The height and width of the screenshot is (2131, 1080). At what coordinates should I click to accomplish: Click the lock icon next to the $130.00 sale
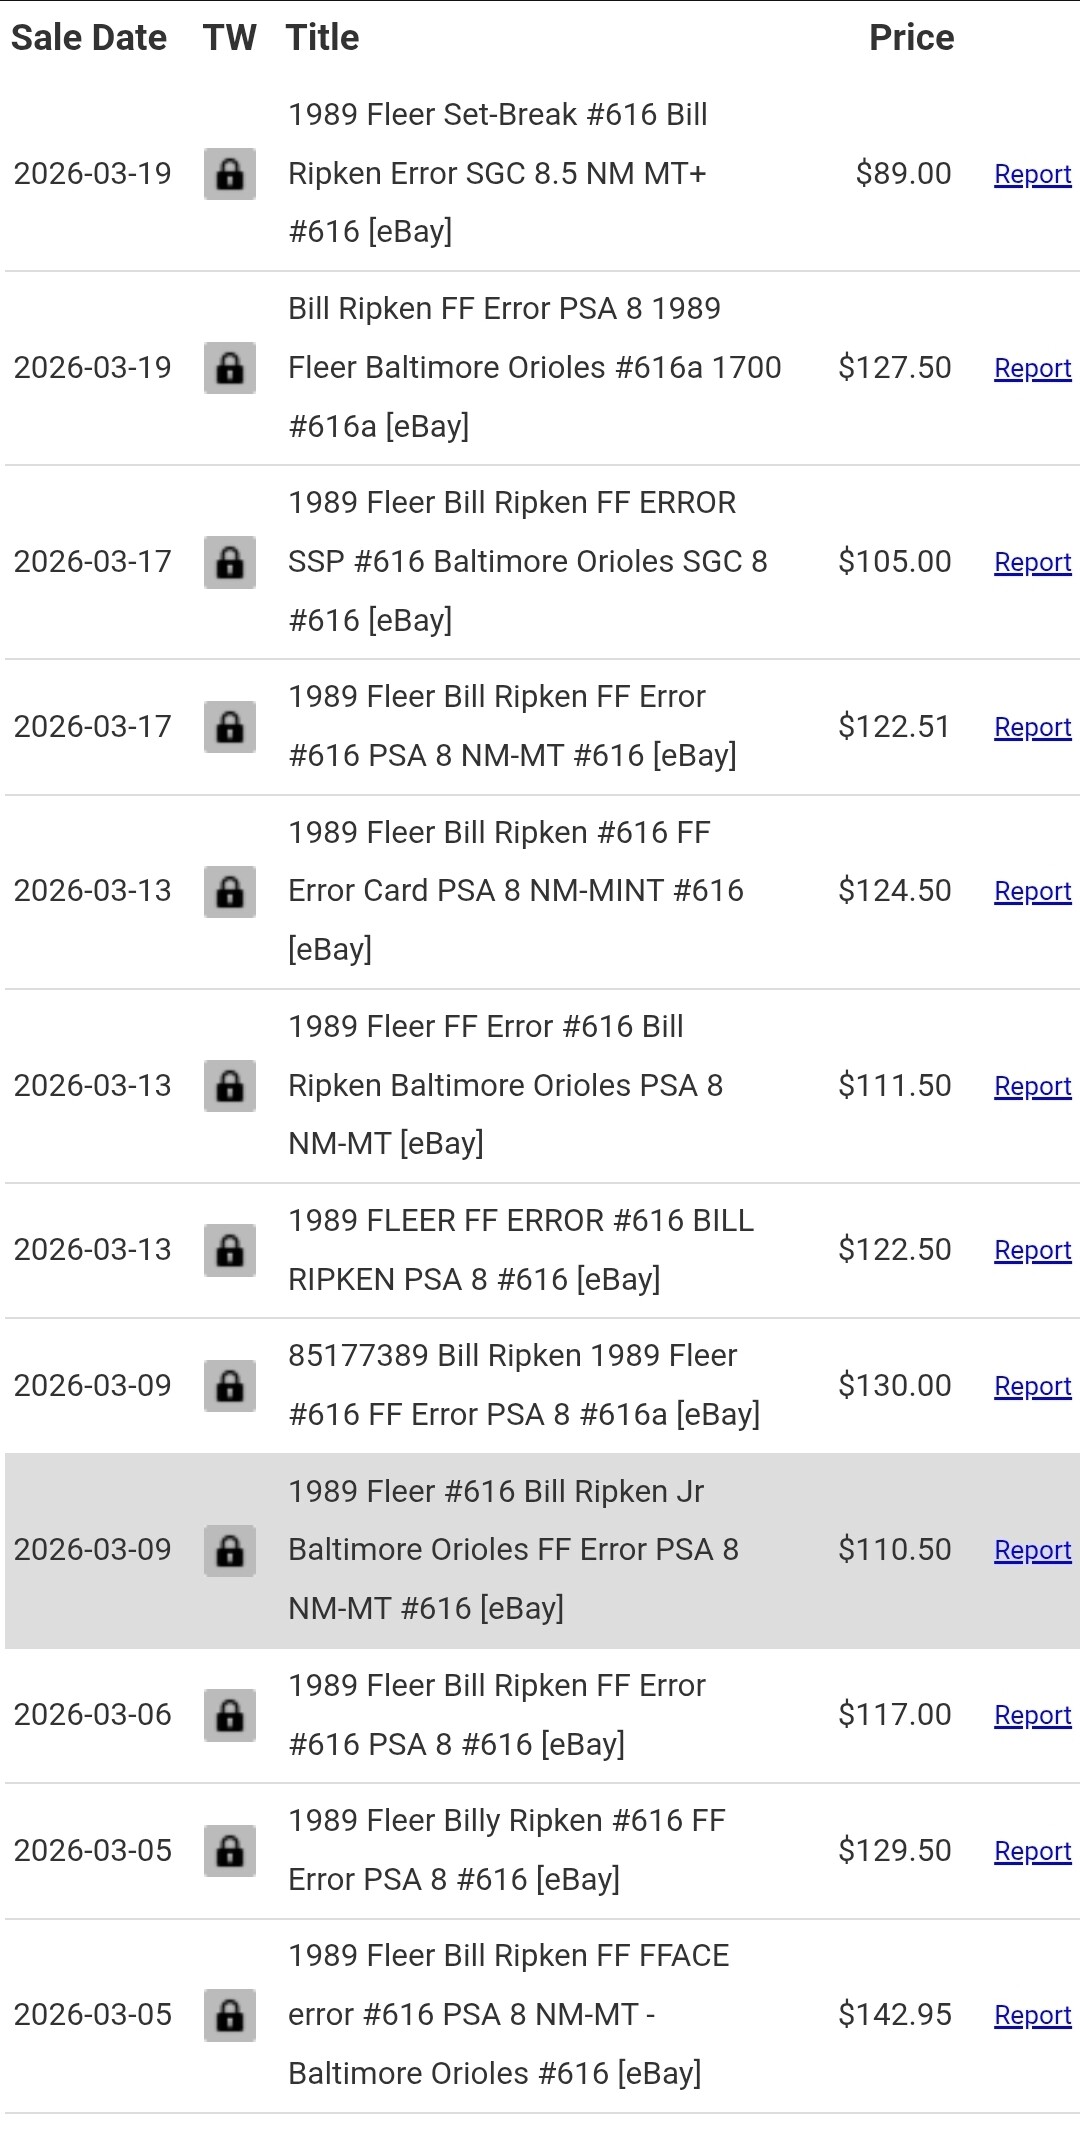coord(230,1386)
